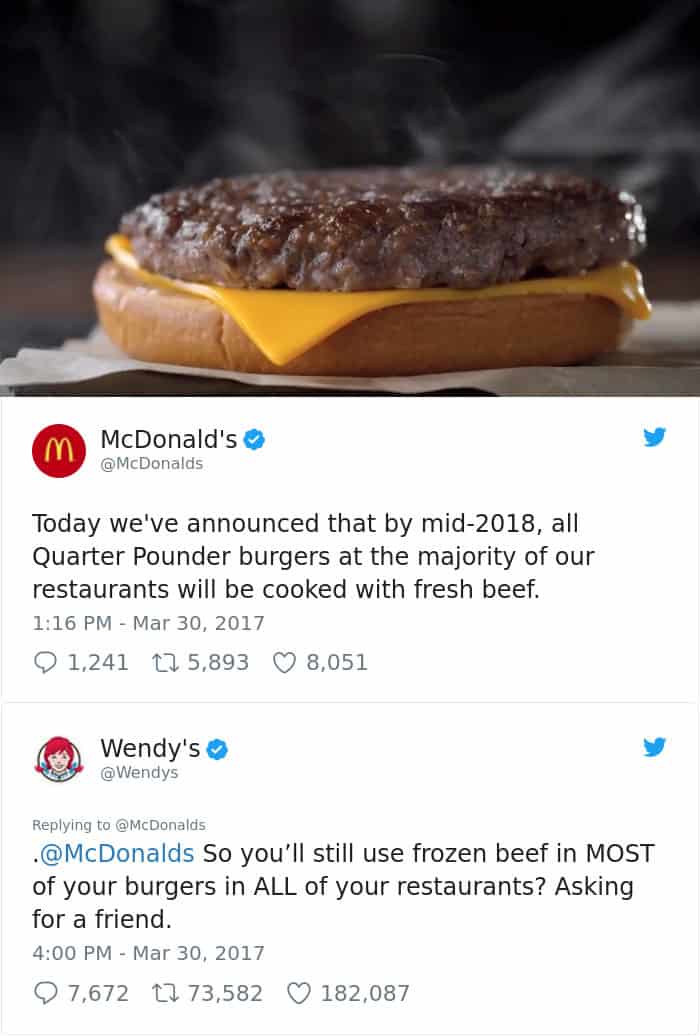Like the Wendy's tweet with 182,087 likes
Image resolution: width=700 pixels, height=1036 pixels.
point(299,992)
